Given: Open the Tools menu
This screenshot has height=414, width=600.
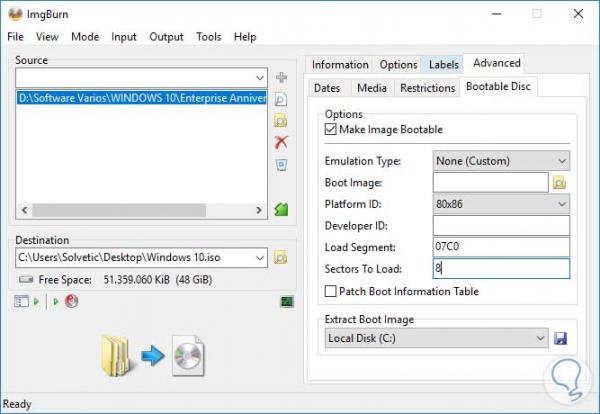Looking at the screenshot, I should click(x=209, y=37).
